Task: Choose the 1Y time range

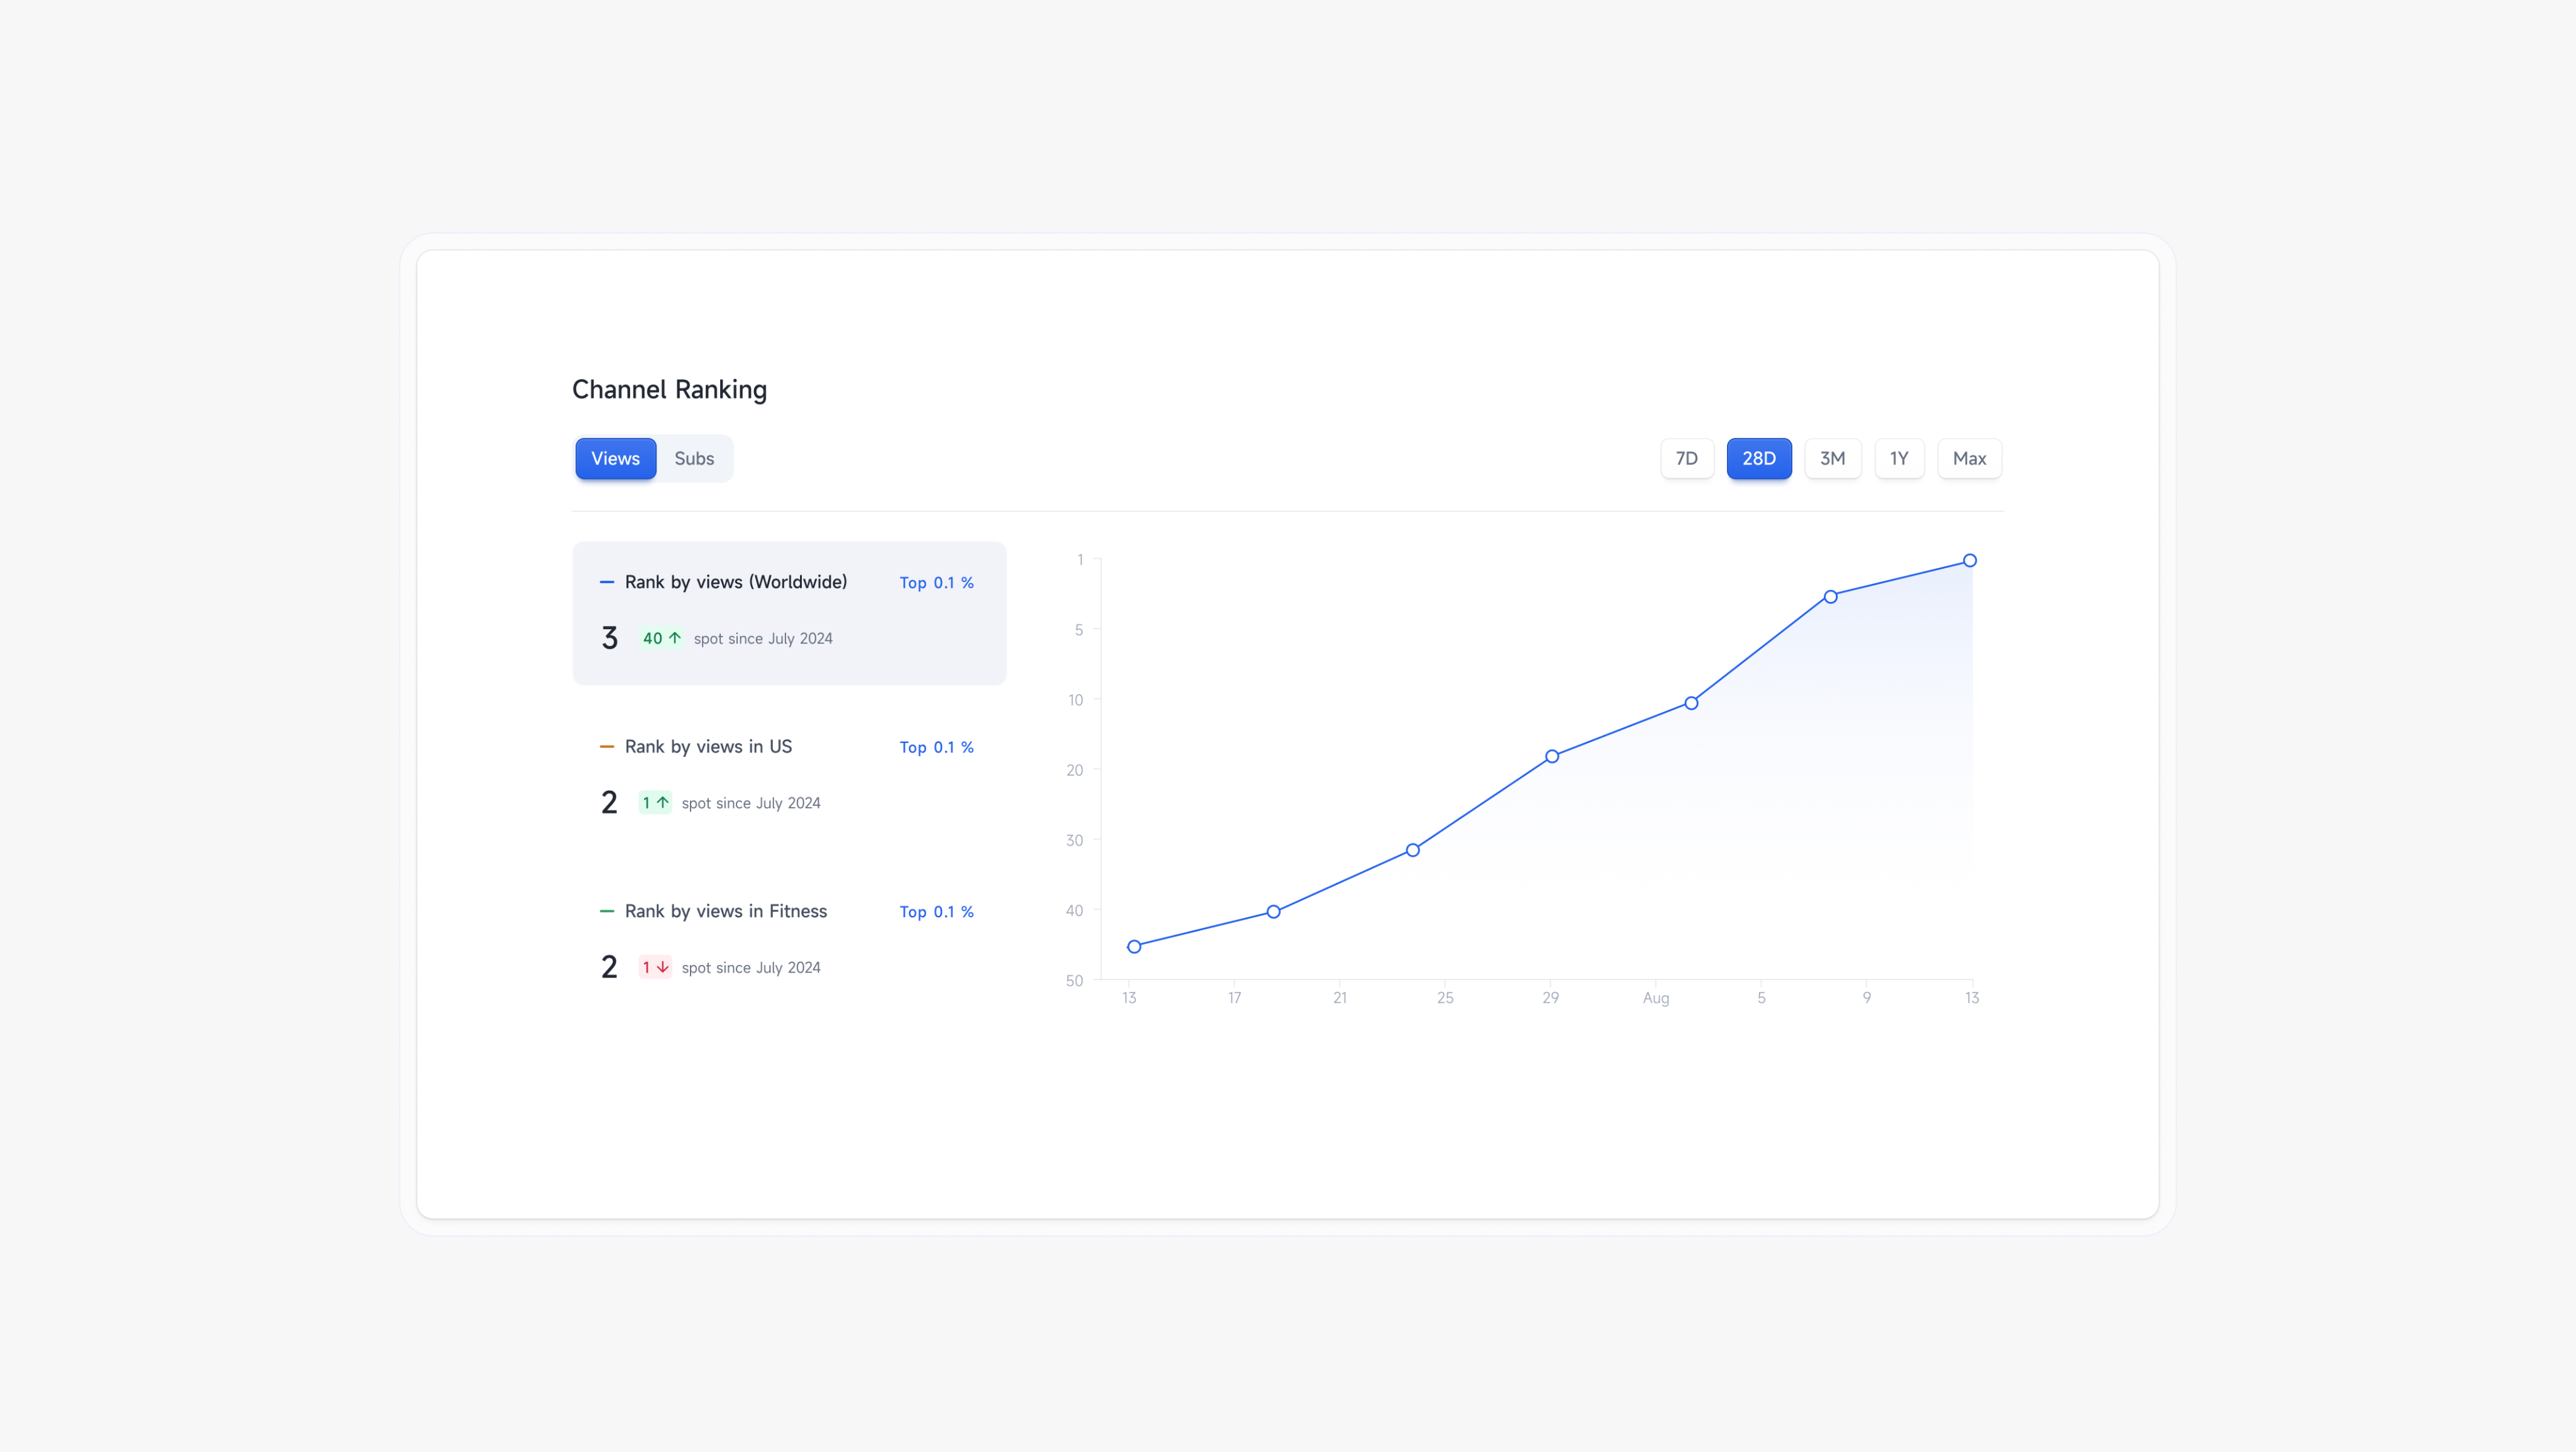Action: pyautogui.click(x=1898, y=459)
